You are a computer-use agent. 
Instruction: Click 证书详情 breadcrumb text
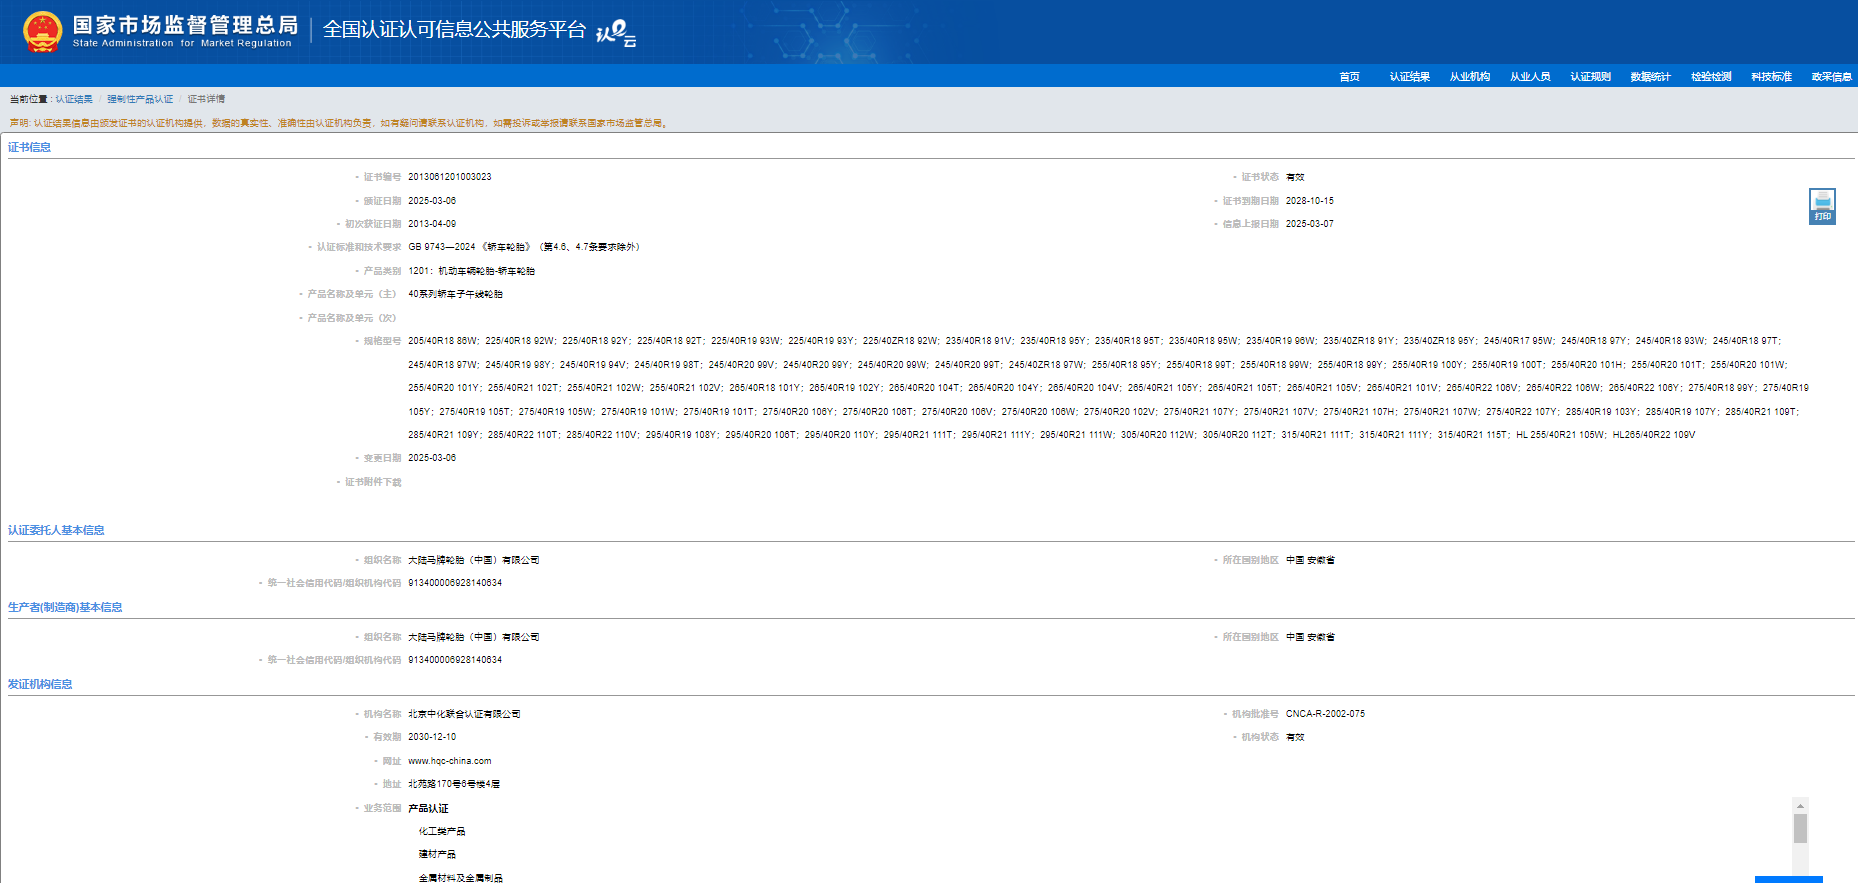[x=206, y=99]
